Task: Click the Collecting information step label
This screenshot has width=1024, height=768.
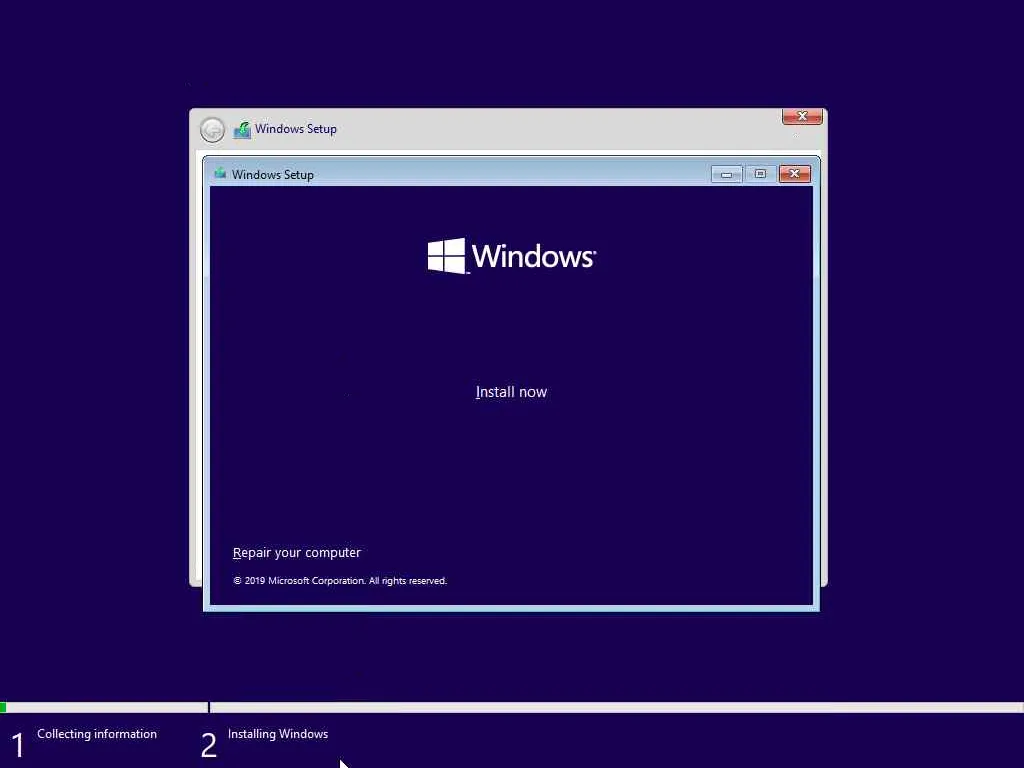Action: (97, 734)
